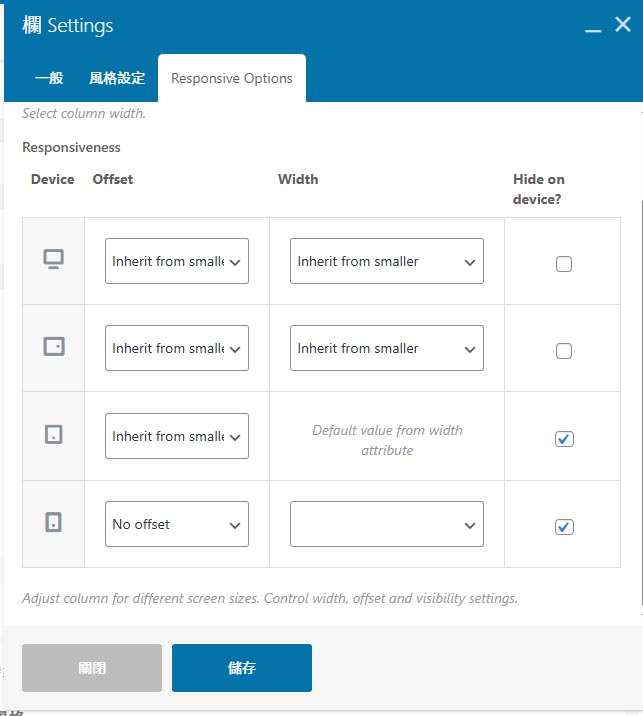Uncheck hide on portrait tablet checkbox

(564, 439)
